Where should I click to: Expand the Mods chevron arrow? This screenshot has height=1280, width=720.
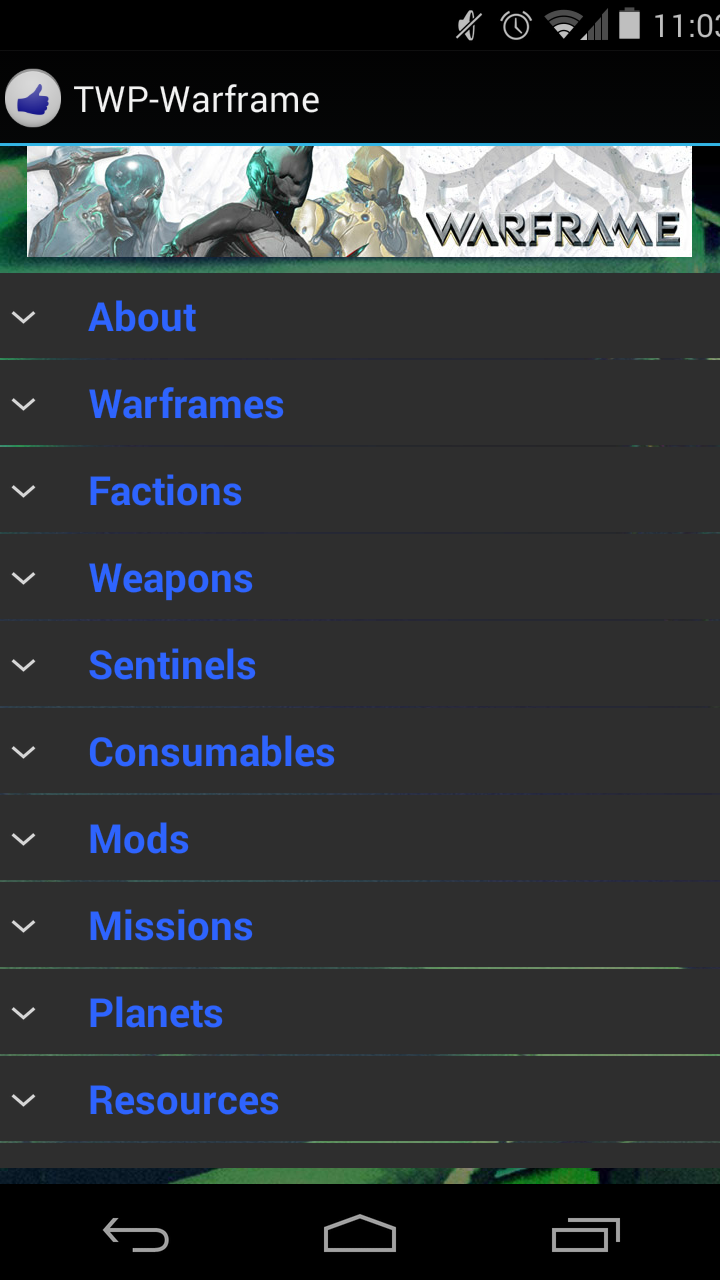pyautogui.click(x=24, y=839)
